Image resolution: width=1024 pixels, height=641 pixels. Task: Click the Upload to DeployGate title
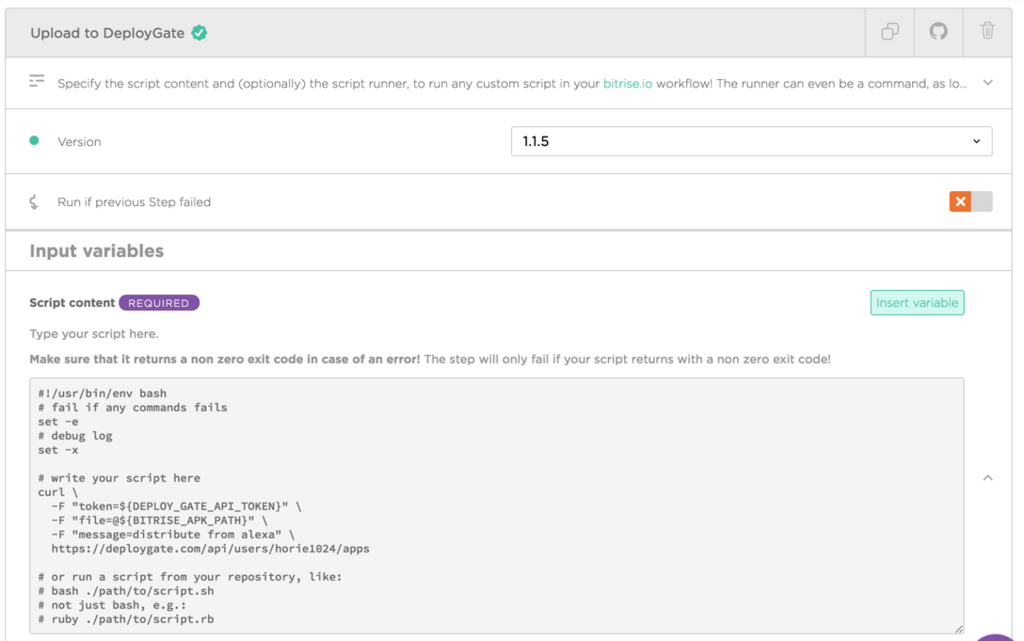pyautogui.click(x=107, y=33)
